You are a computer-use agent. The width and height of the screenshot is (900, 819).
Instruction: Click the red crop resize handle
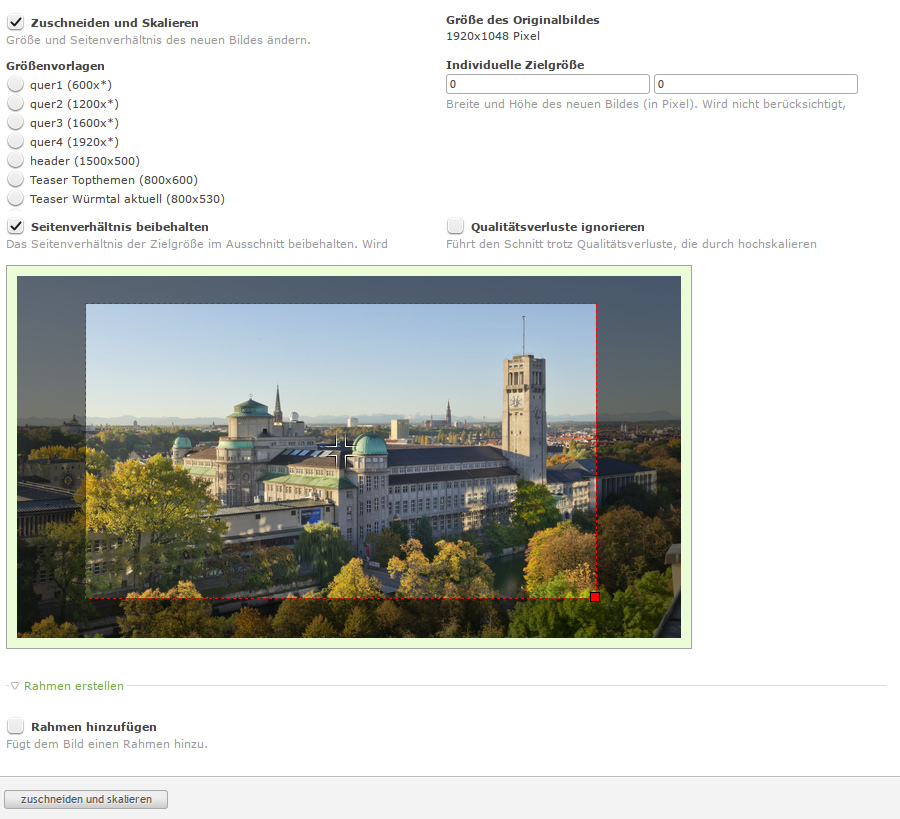[595, 597]
